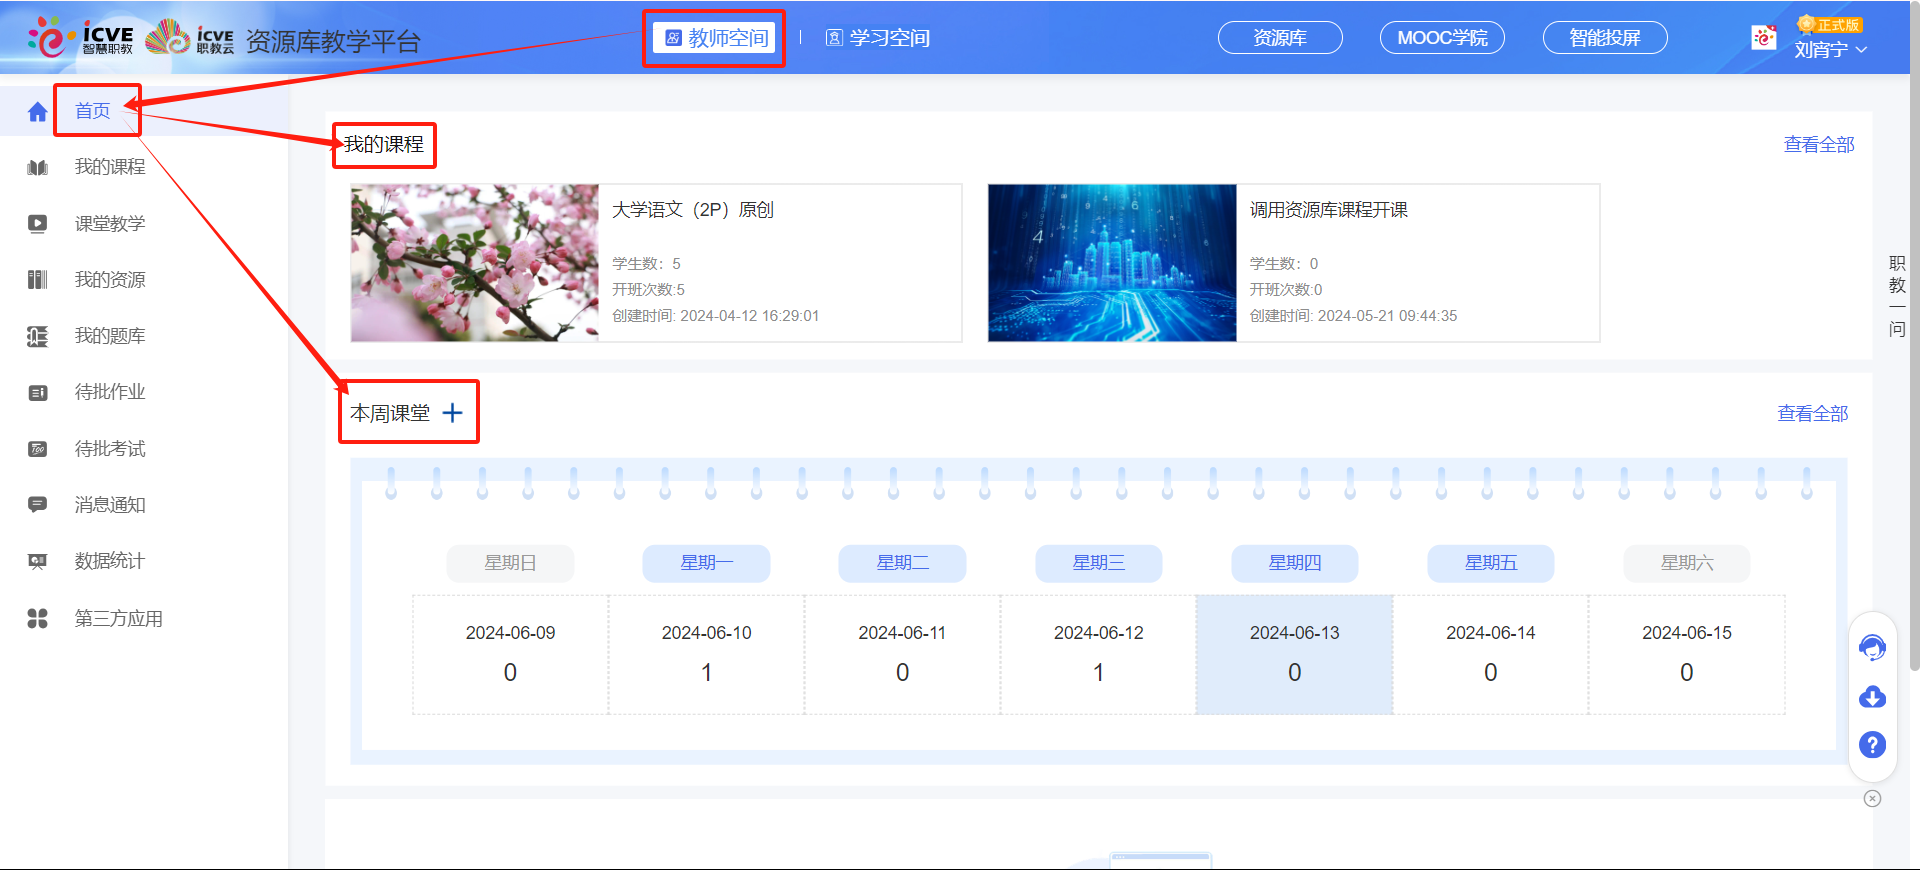Switch to the 学习空间 tab

pos(878,38)
